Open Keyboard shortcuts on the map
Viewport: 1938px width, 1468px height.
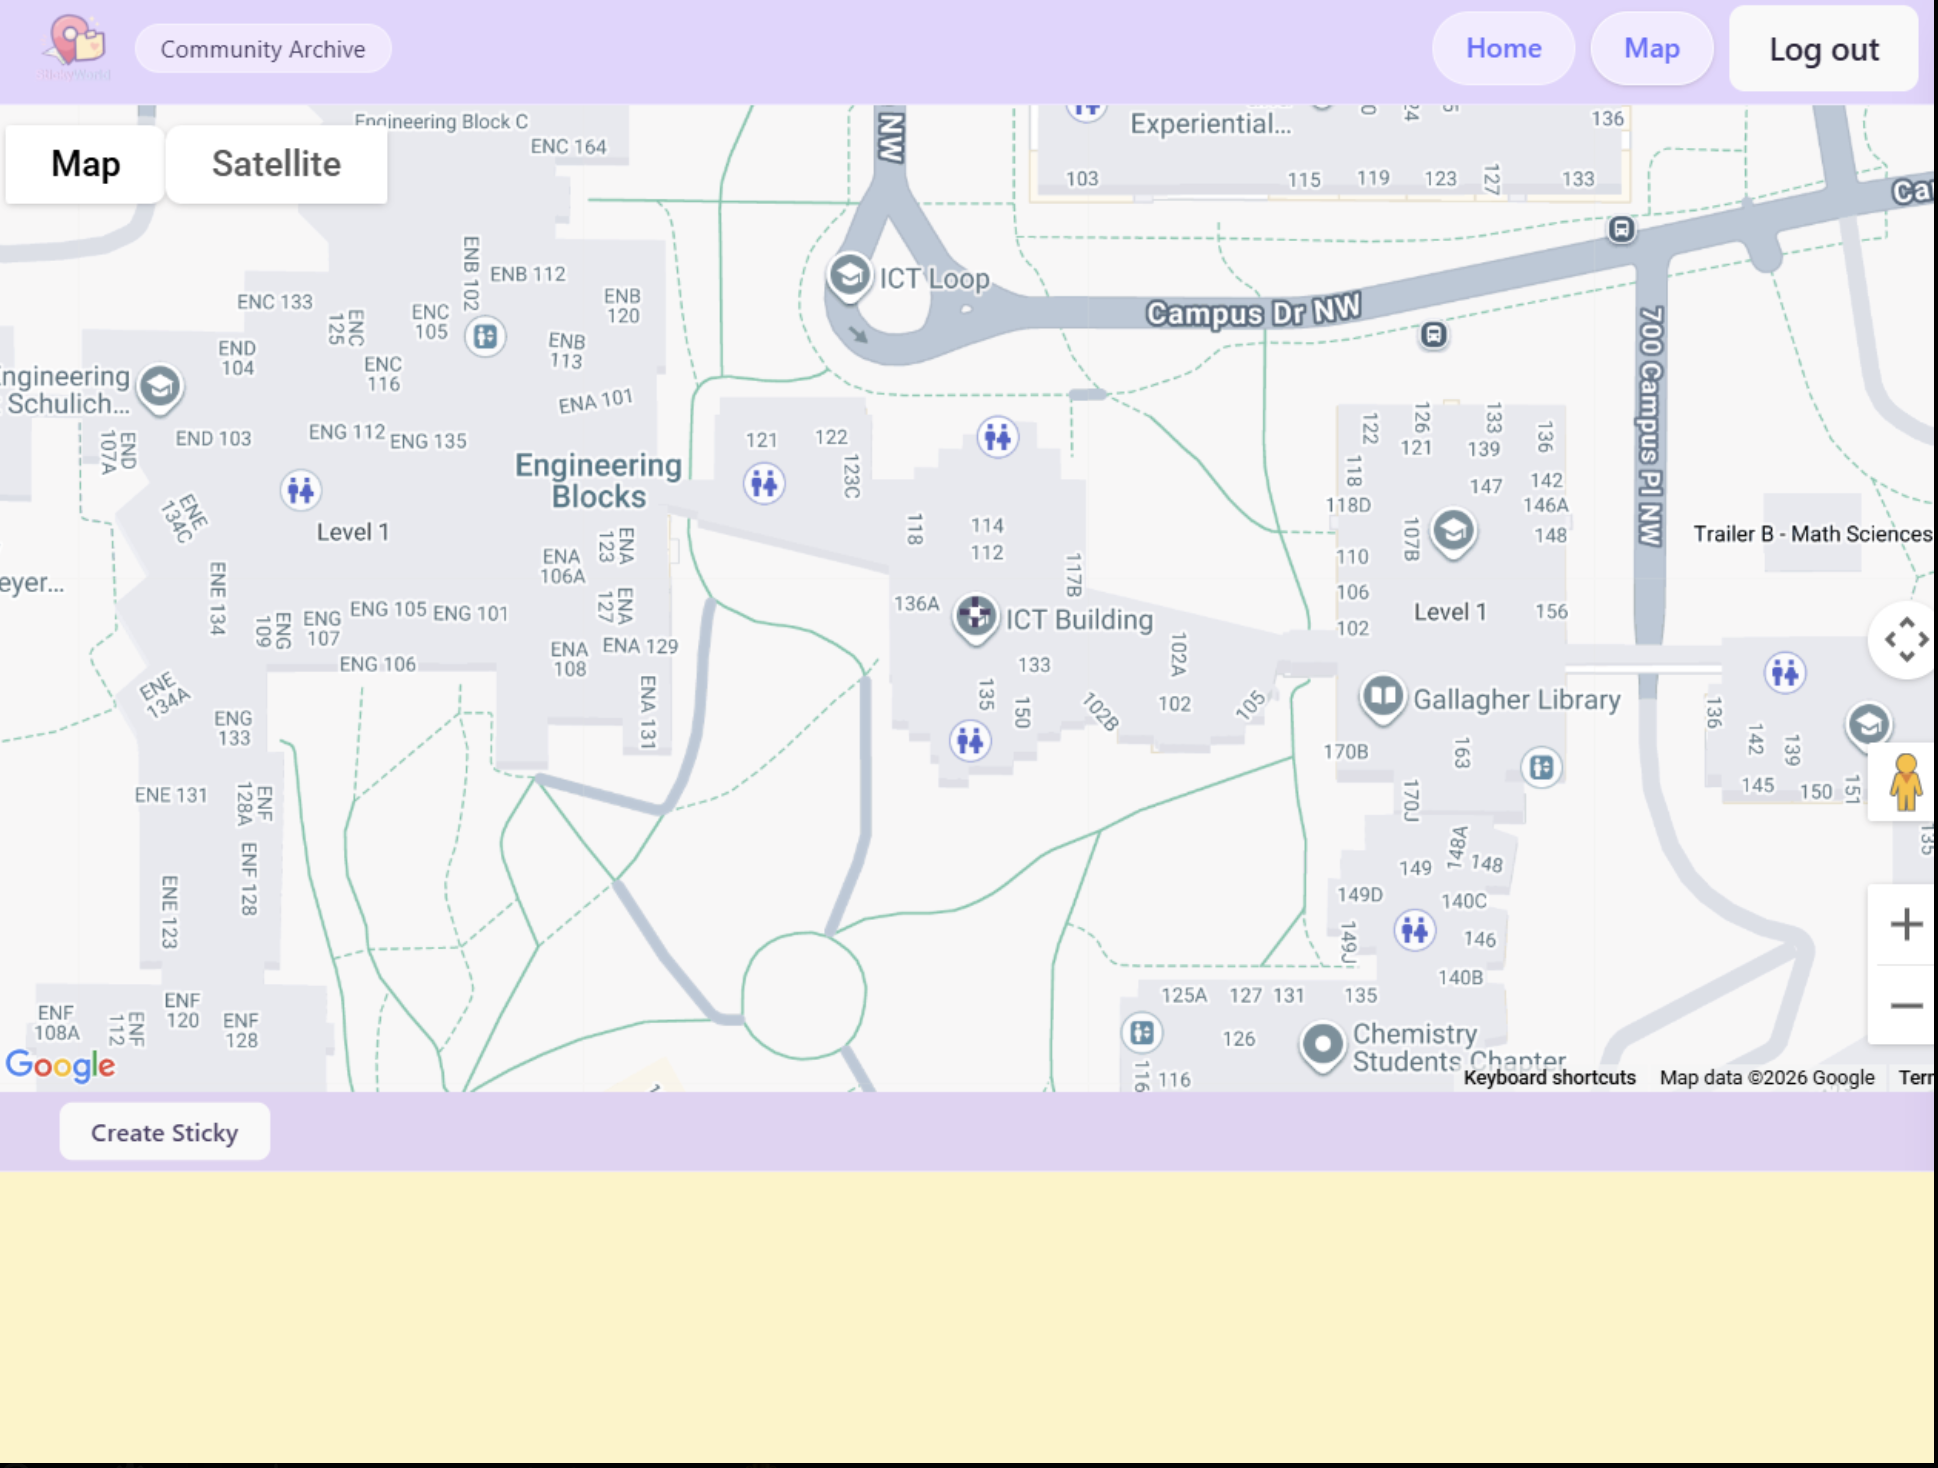tap(1549, 1077)
